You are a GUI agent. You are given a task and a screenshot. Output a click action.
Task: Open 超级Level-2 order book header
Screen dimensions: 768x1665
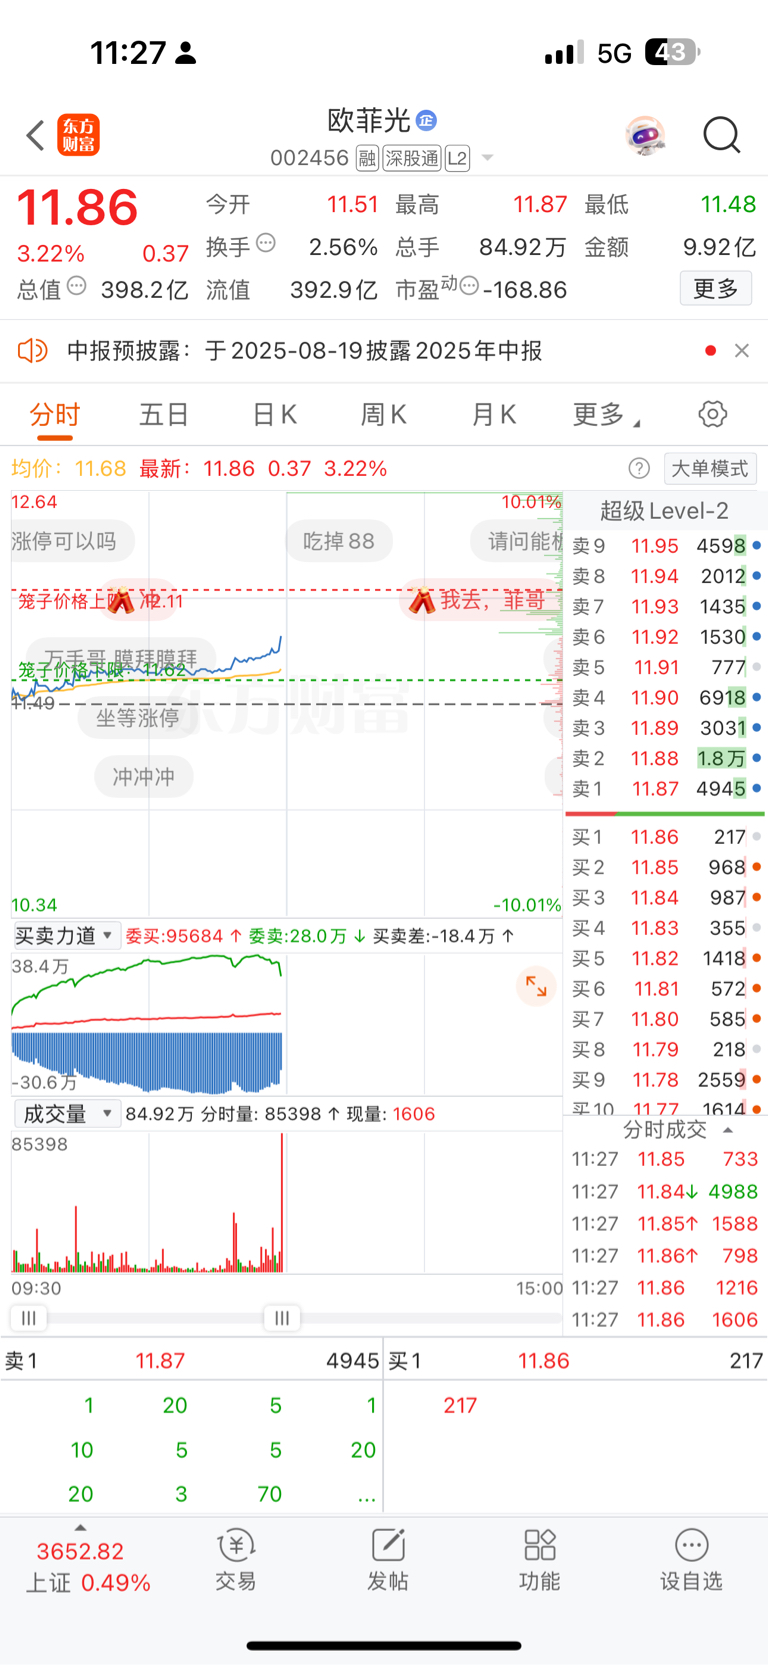664,511
